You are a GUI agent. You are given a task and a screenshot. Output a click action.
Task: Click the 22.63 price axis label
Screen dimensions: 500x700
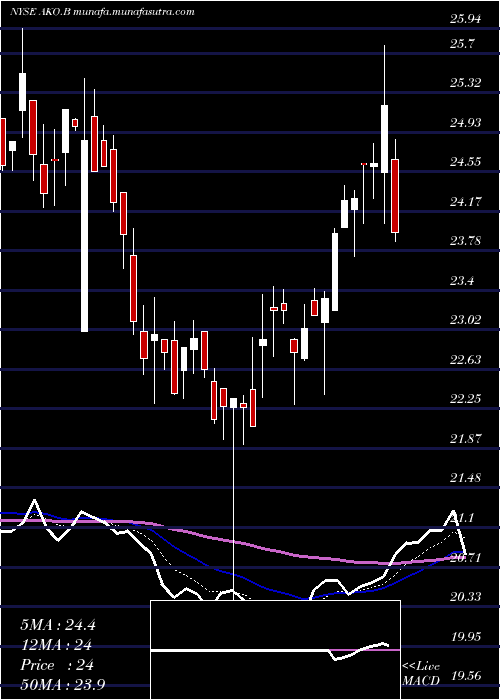(x=468, y=359)
